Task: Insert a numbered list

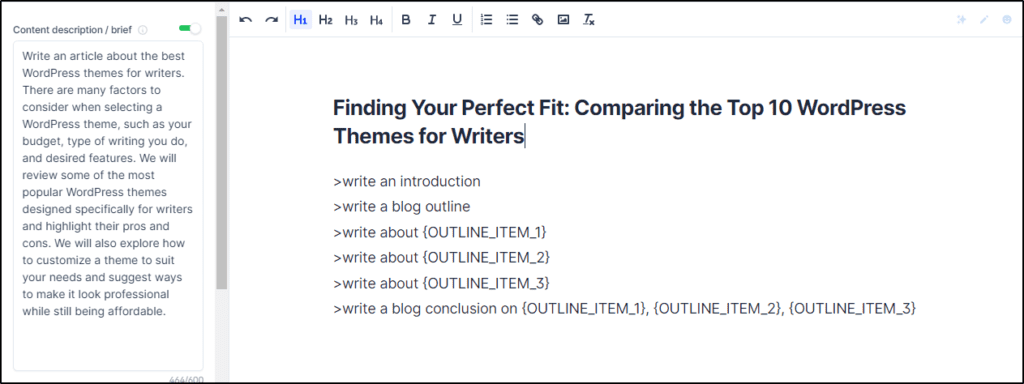Action: [x=487, y=20]
